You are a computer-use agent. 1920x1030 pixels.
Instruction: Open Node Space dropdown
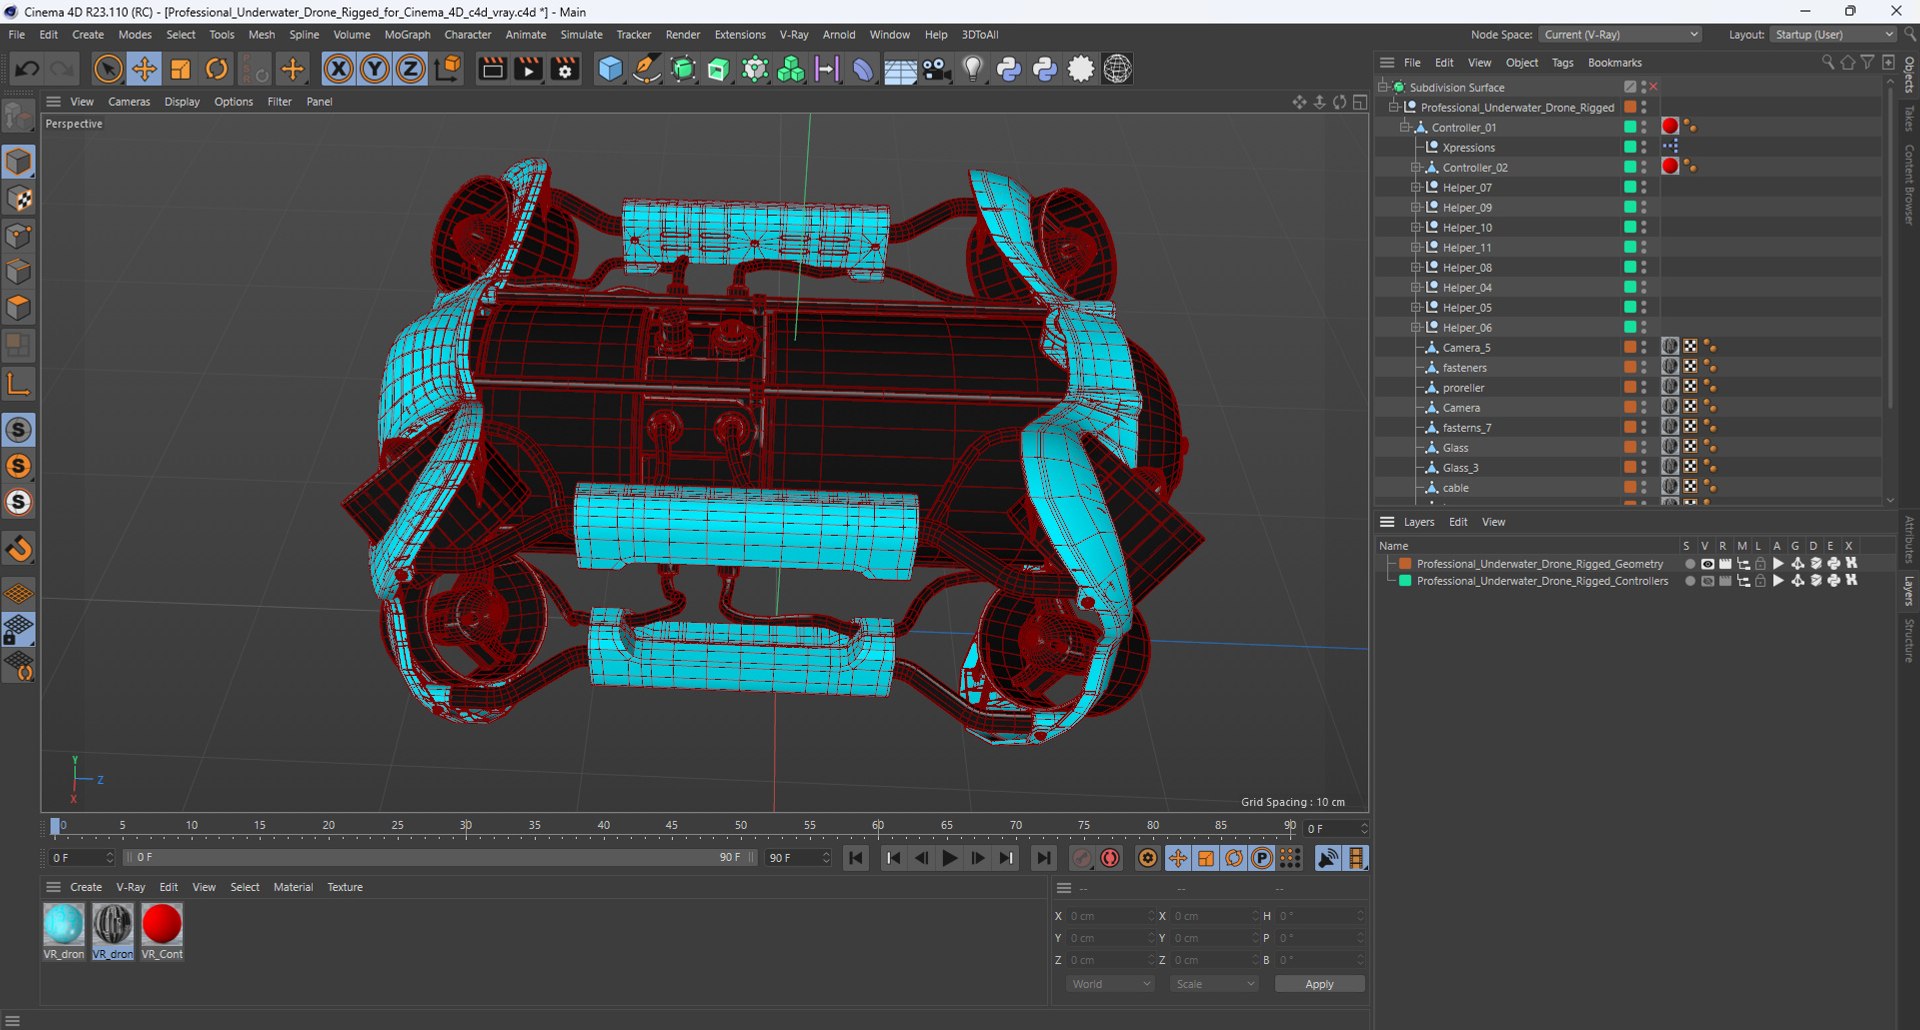tap(1619, 34)
